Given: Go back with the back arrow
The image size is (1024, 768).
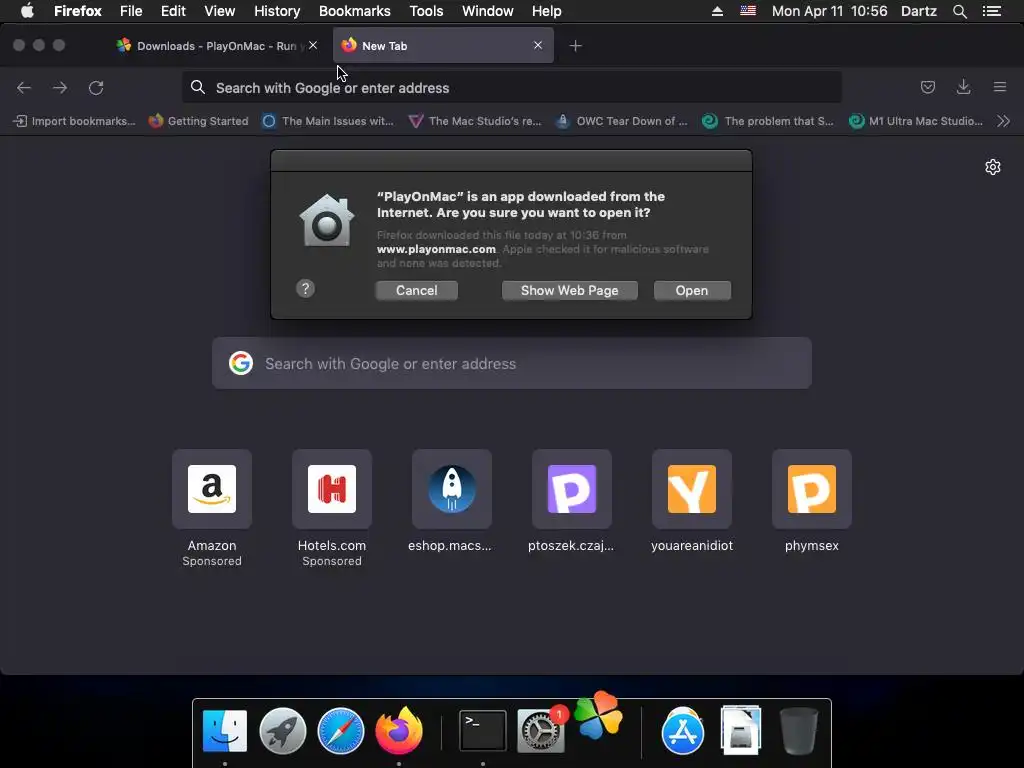Looking at the screenshot, I should [24, 88].
